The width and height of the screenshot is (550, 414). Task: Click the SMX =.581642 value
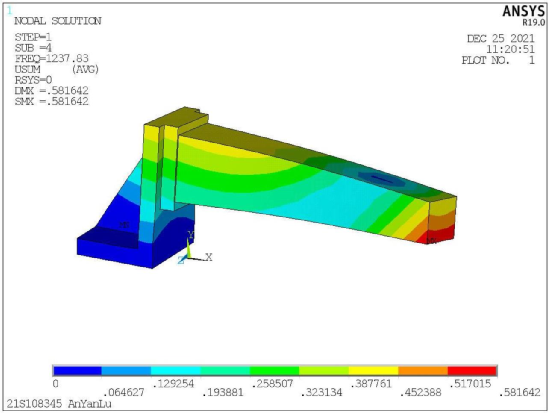coord(52,101)
